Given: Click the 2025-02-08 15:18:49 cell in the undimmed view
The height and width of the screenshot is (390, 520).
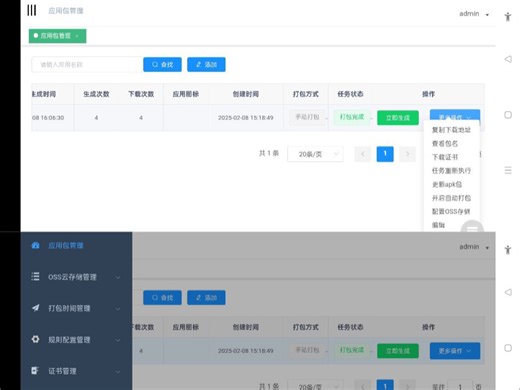Looking at the screenshot, I should pyautogui.click(x=246, y=118).
